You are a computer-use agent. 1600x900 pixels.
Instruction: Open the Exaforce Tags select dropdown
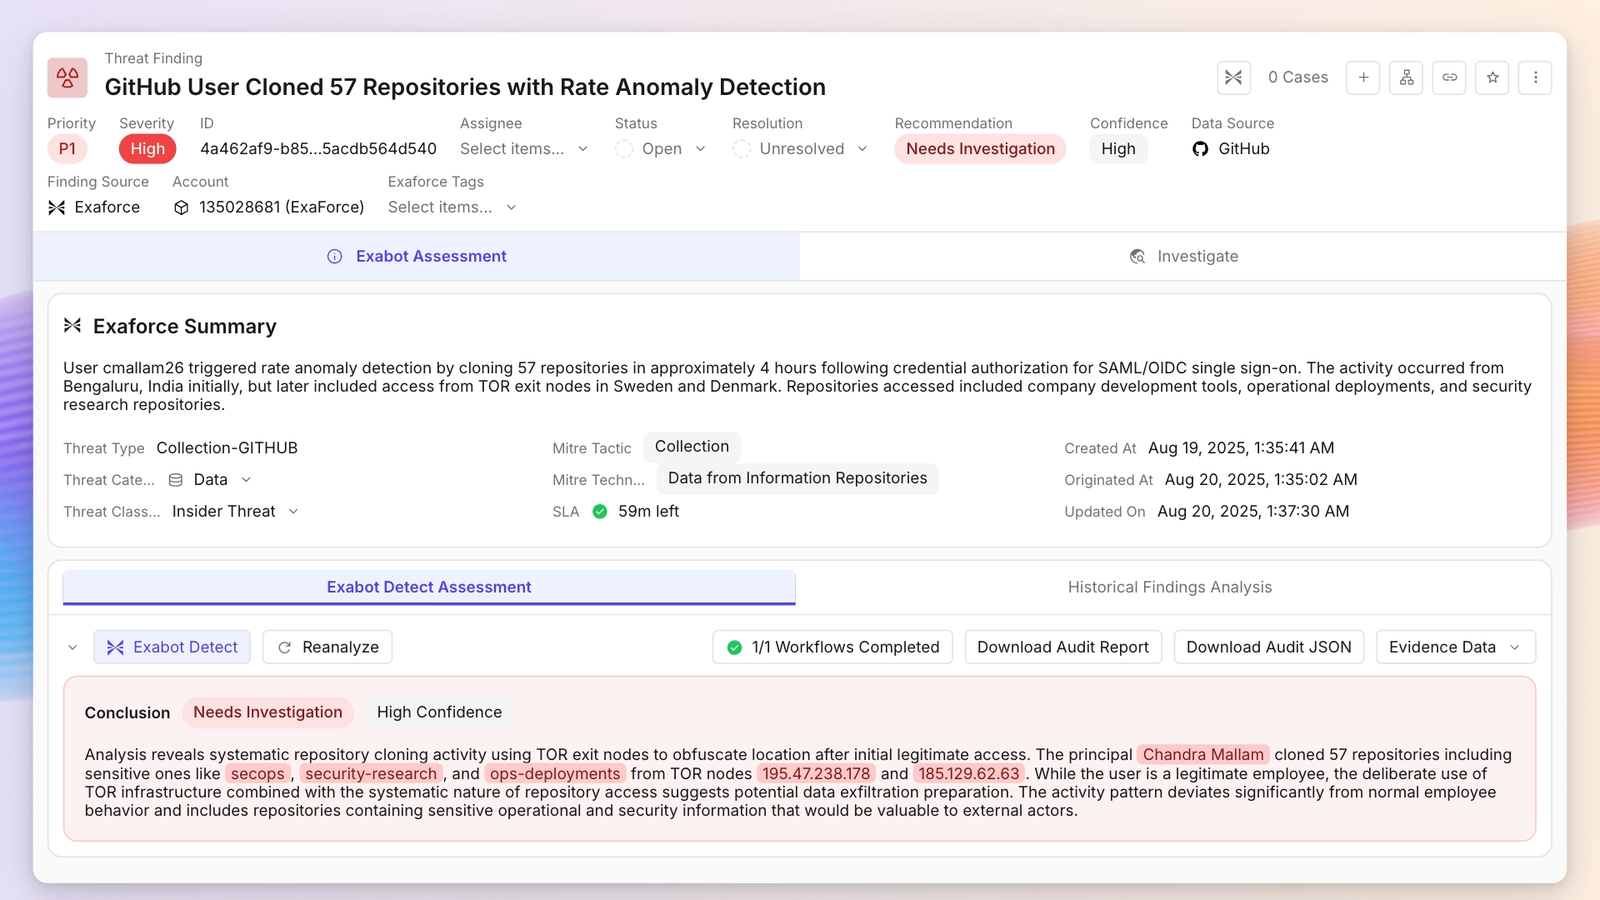coord(452,207)
